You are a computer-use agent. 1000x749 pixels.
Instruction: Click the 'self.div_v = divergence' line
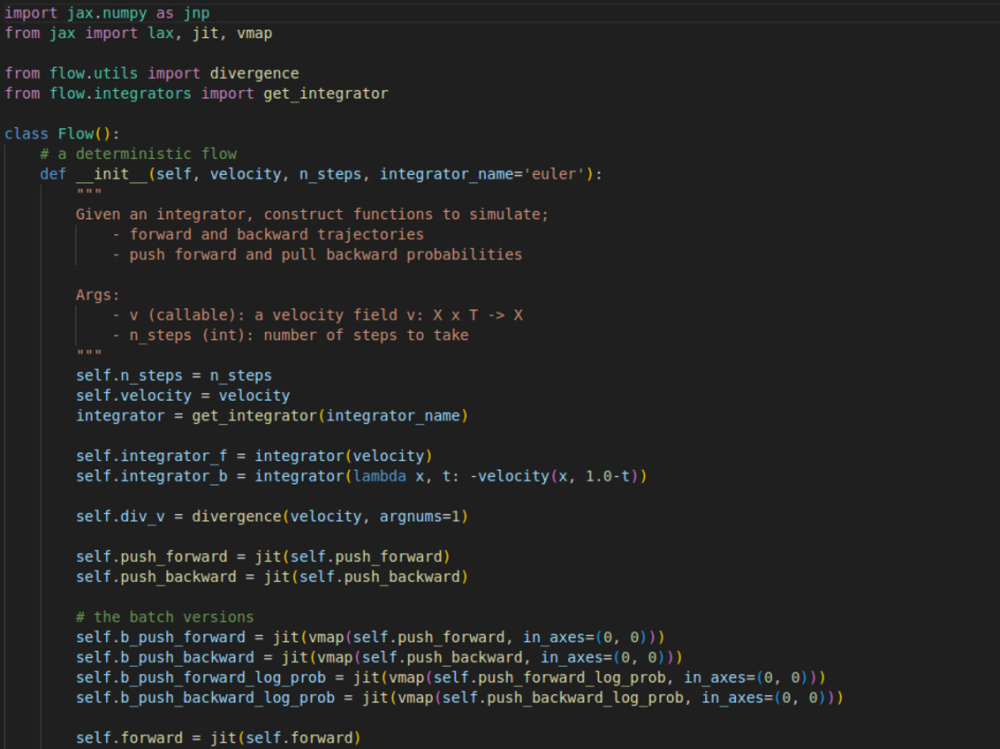(272, 516)
